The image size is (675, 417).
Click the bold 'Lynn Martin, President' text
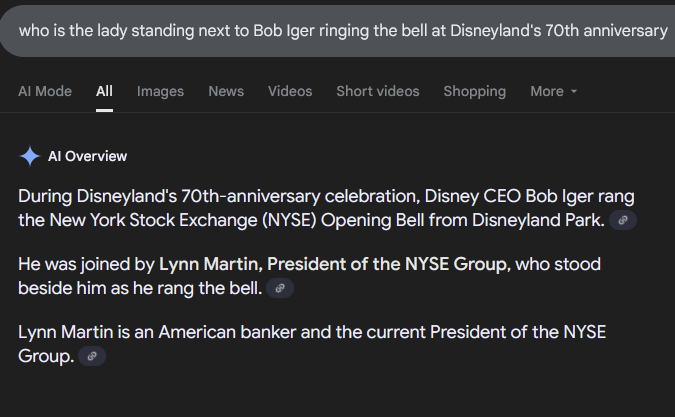click(252, 264)
